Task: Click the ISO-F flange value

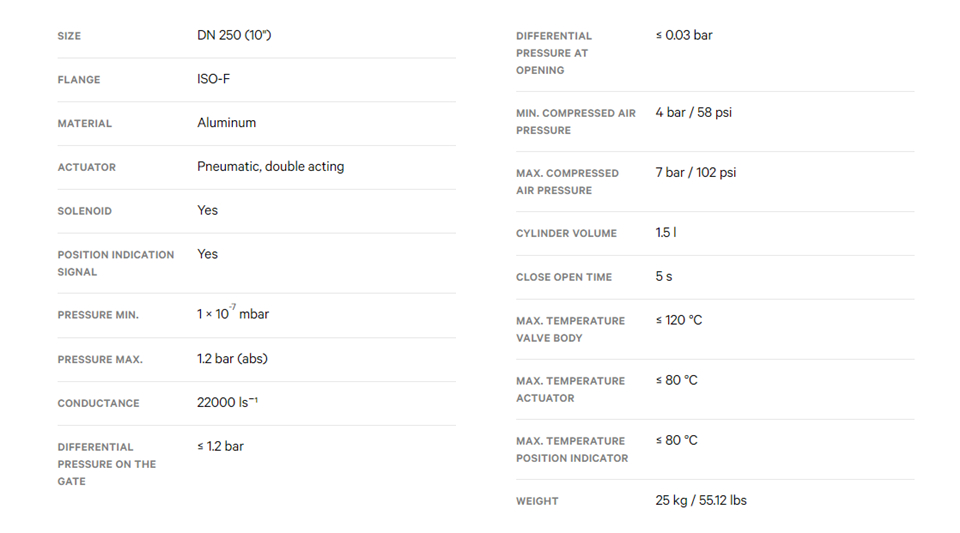Action: pyautogui.click(x=214, y=79)
